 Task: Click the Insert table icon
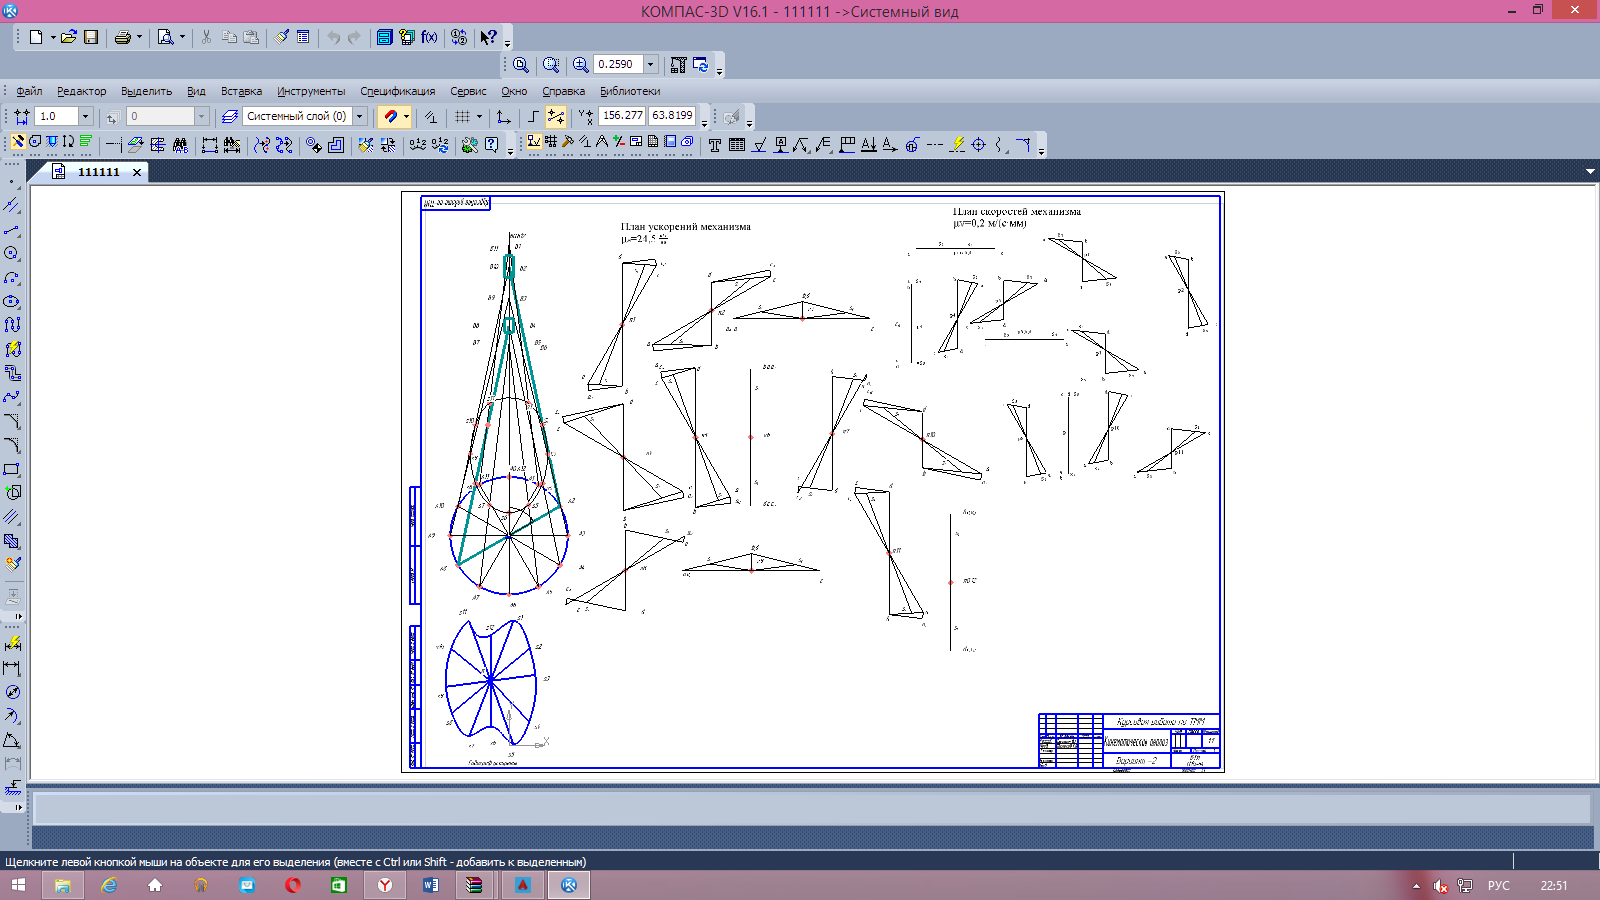pyautogui.click(x=737, y=145)
